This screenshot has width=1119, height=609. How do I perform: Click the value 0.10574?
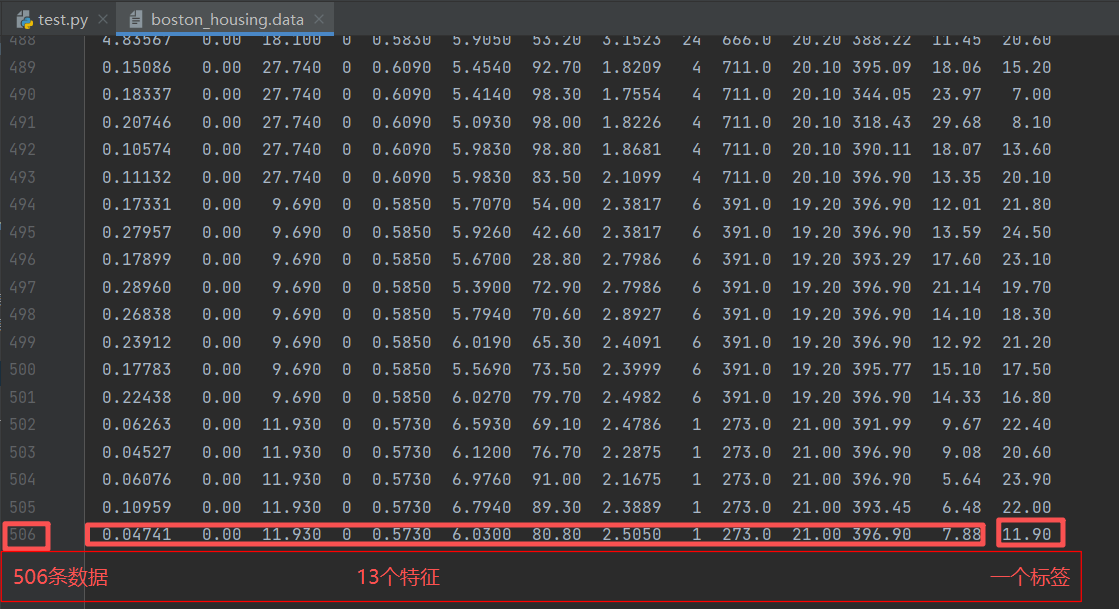click(x=136, y=150)
